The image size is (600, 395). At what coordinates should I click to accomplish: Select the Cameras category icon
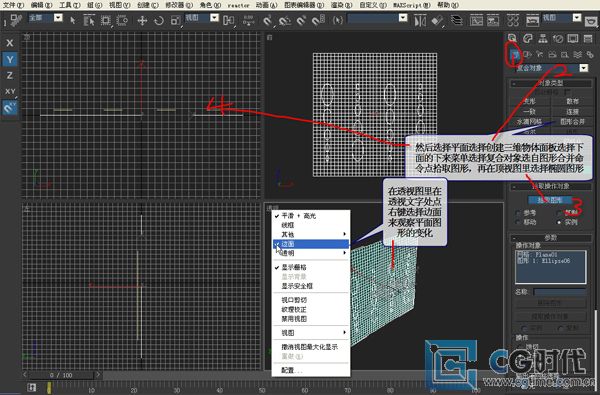tap(552, 55)
